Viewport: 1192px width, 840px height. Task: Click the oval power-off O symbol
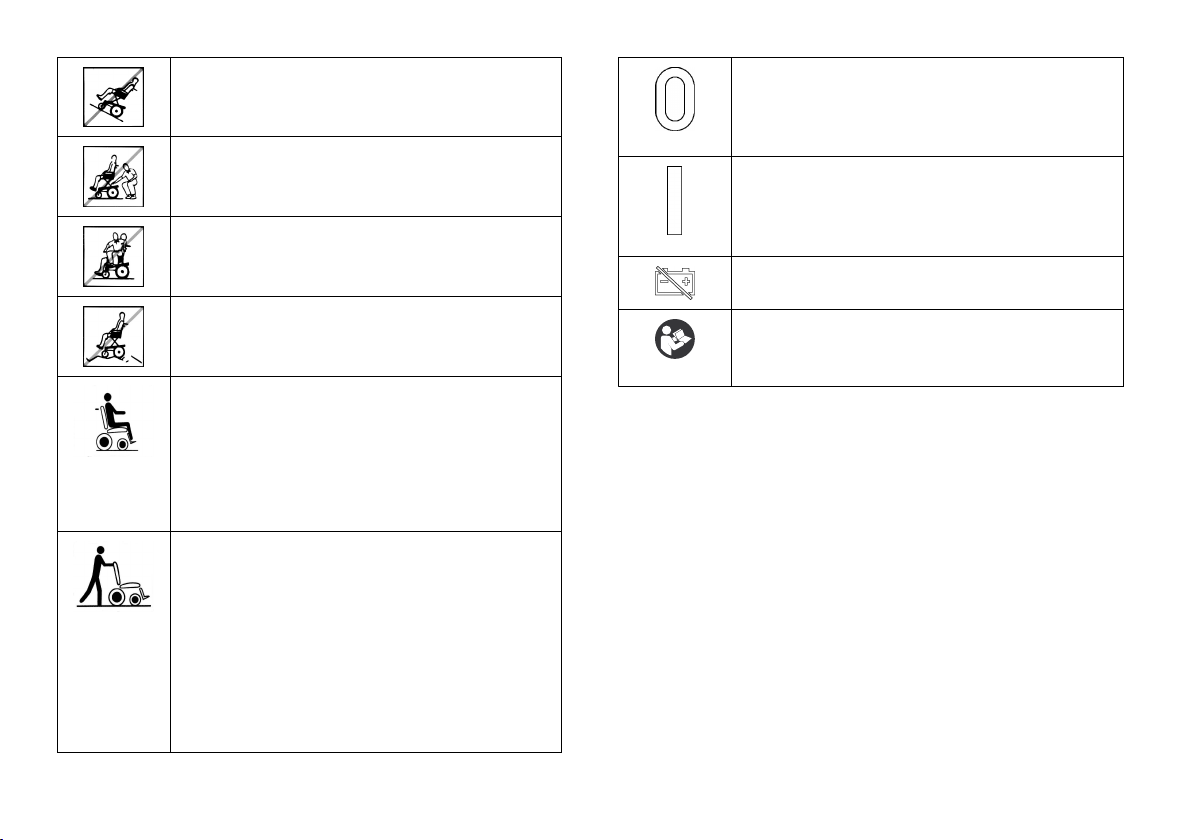pos(674,99)
